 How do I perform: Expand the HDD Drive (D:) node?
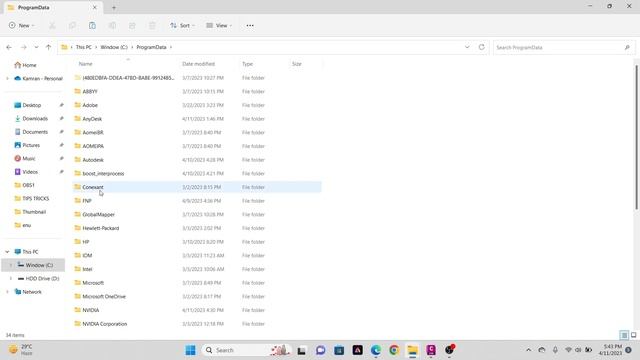pos(11,278)
